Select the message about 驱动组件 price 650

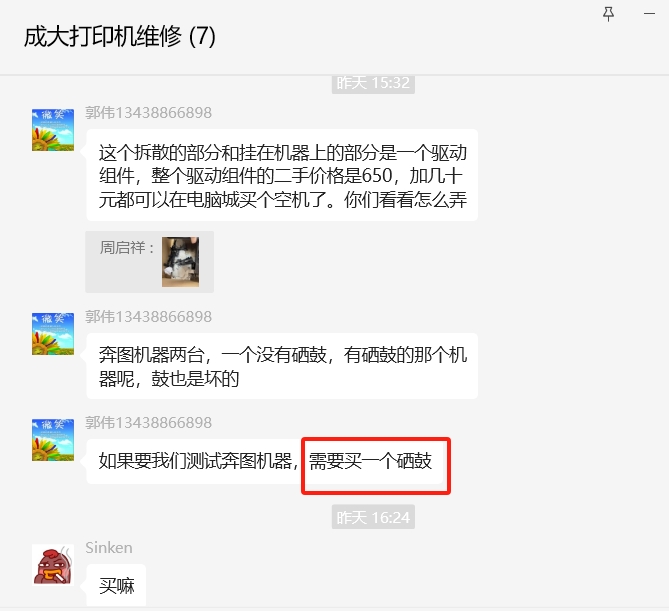click(282, 175)
